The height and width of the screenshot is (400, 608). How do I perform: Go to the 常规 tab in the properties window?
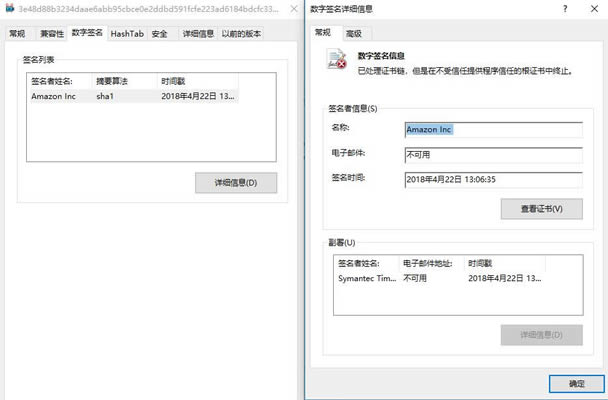click(17, 33)
